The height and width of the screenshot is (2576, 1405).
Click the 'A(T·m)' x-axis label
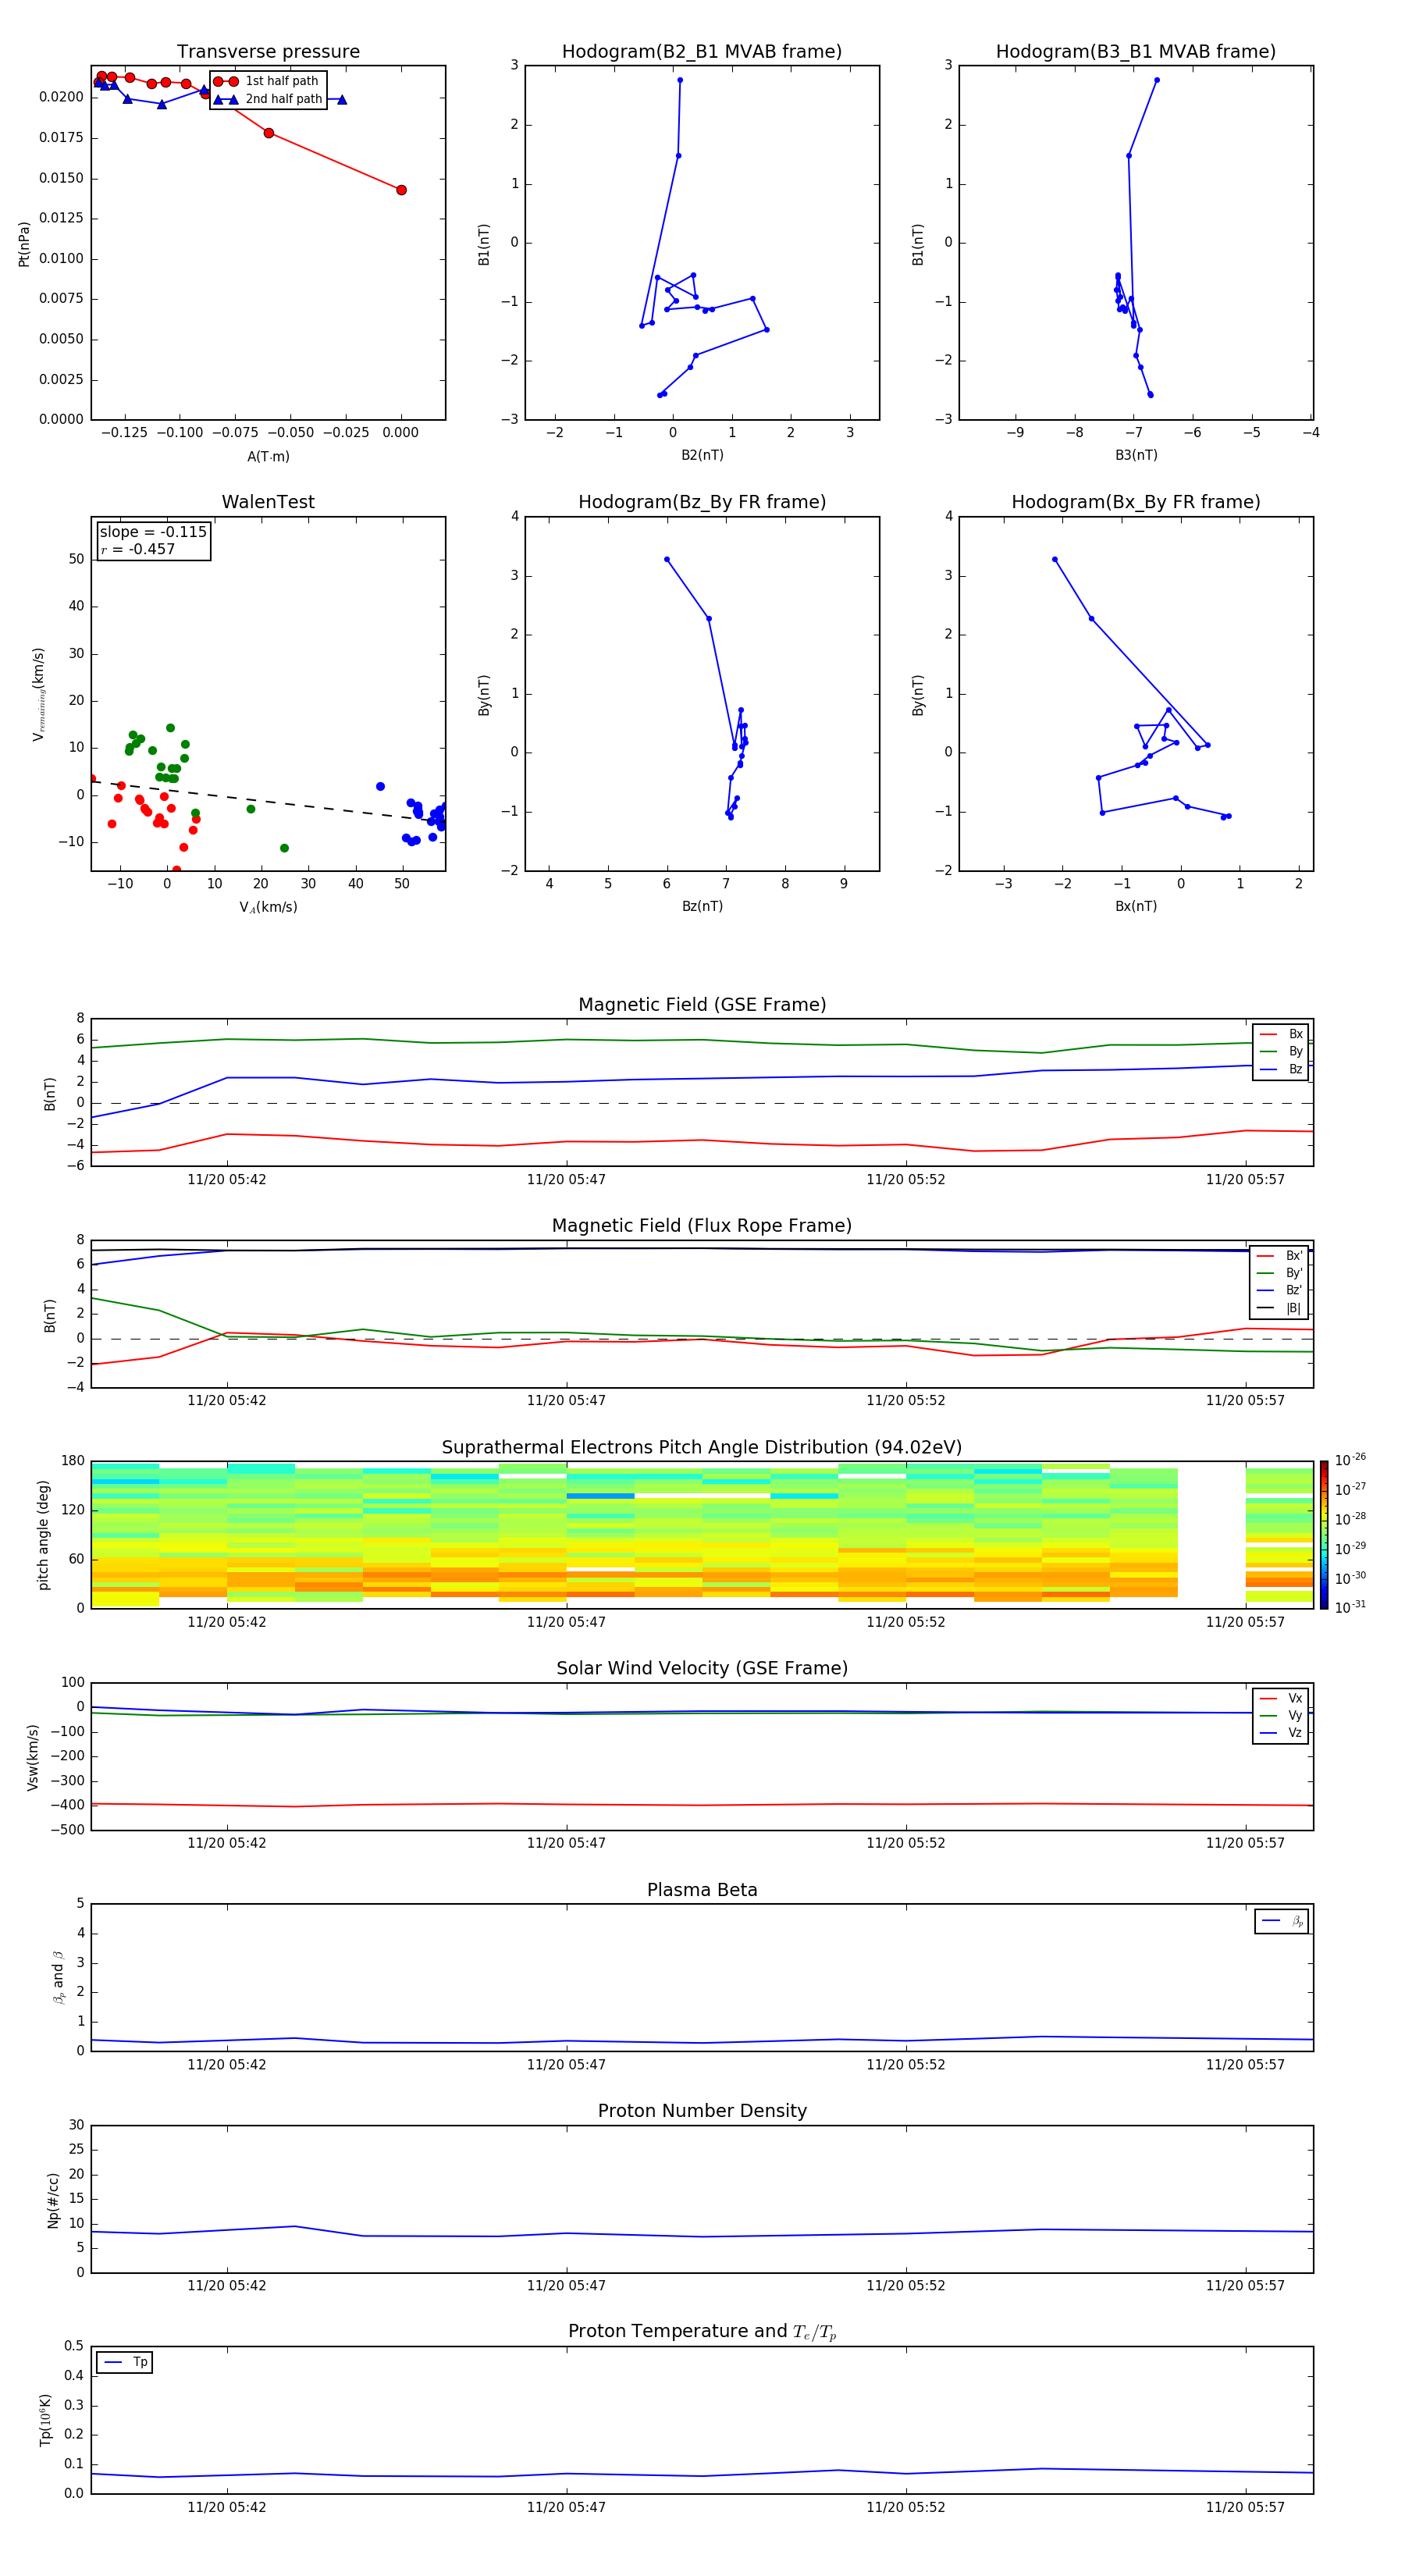268,457
